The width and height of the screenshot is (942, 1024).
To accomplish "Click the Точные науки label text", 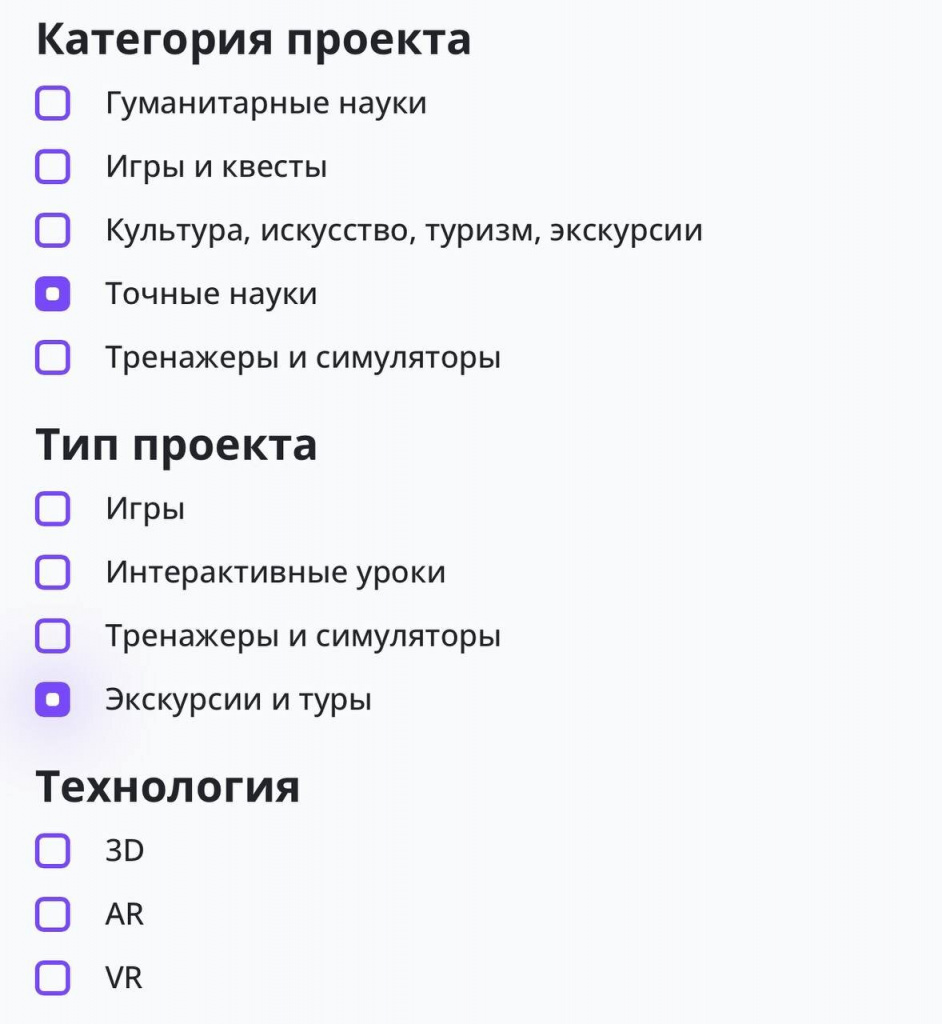I will 211,294.
